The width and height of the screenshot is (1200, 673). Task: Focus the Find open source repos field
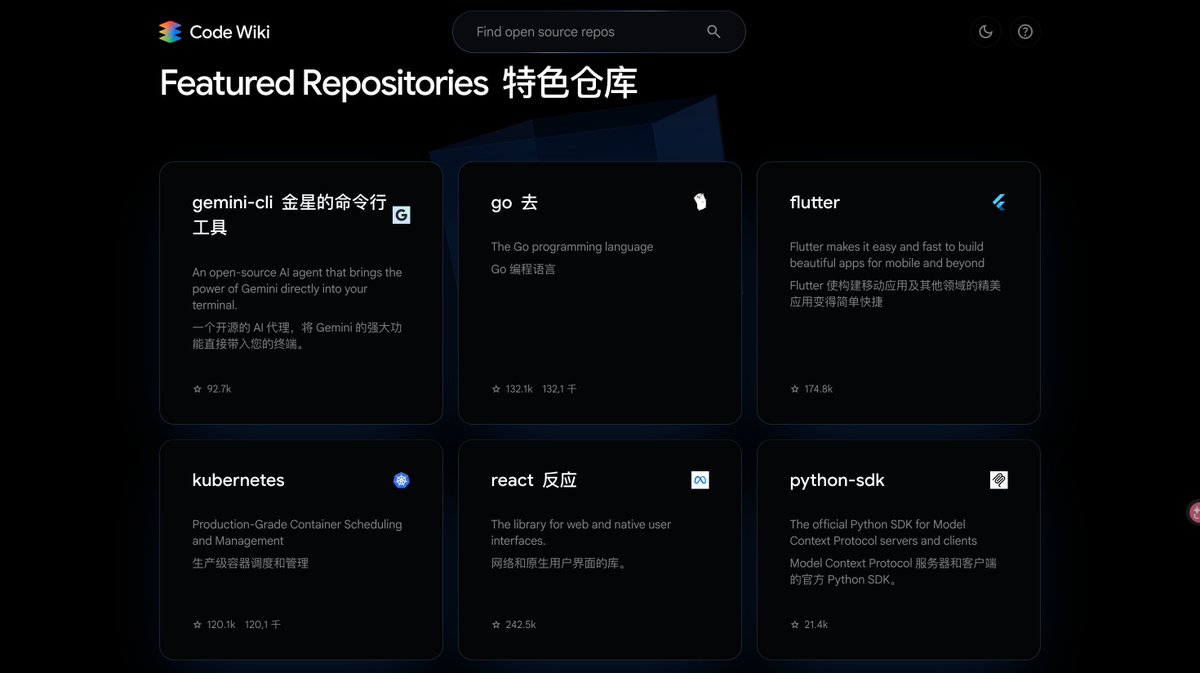coord(599,32)
